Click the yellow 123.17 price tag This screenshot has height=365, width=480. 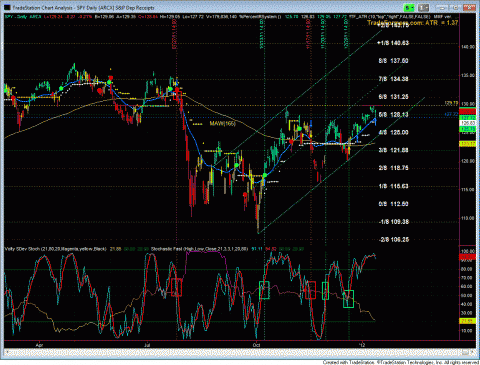point(468,144)
